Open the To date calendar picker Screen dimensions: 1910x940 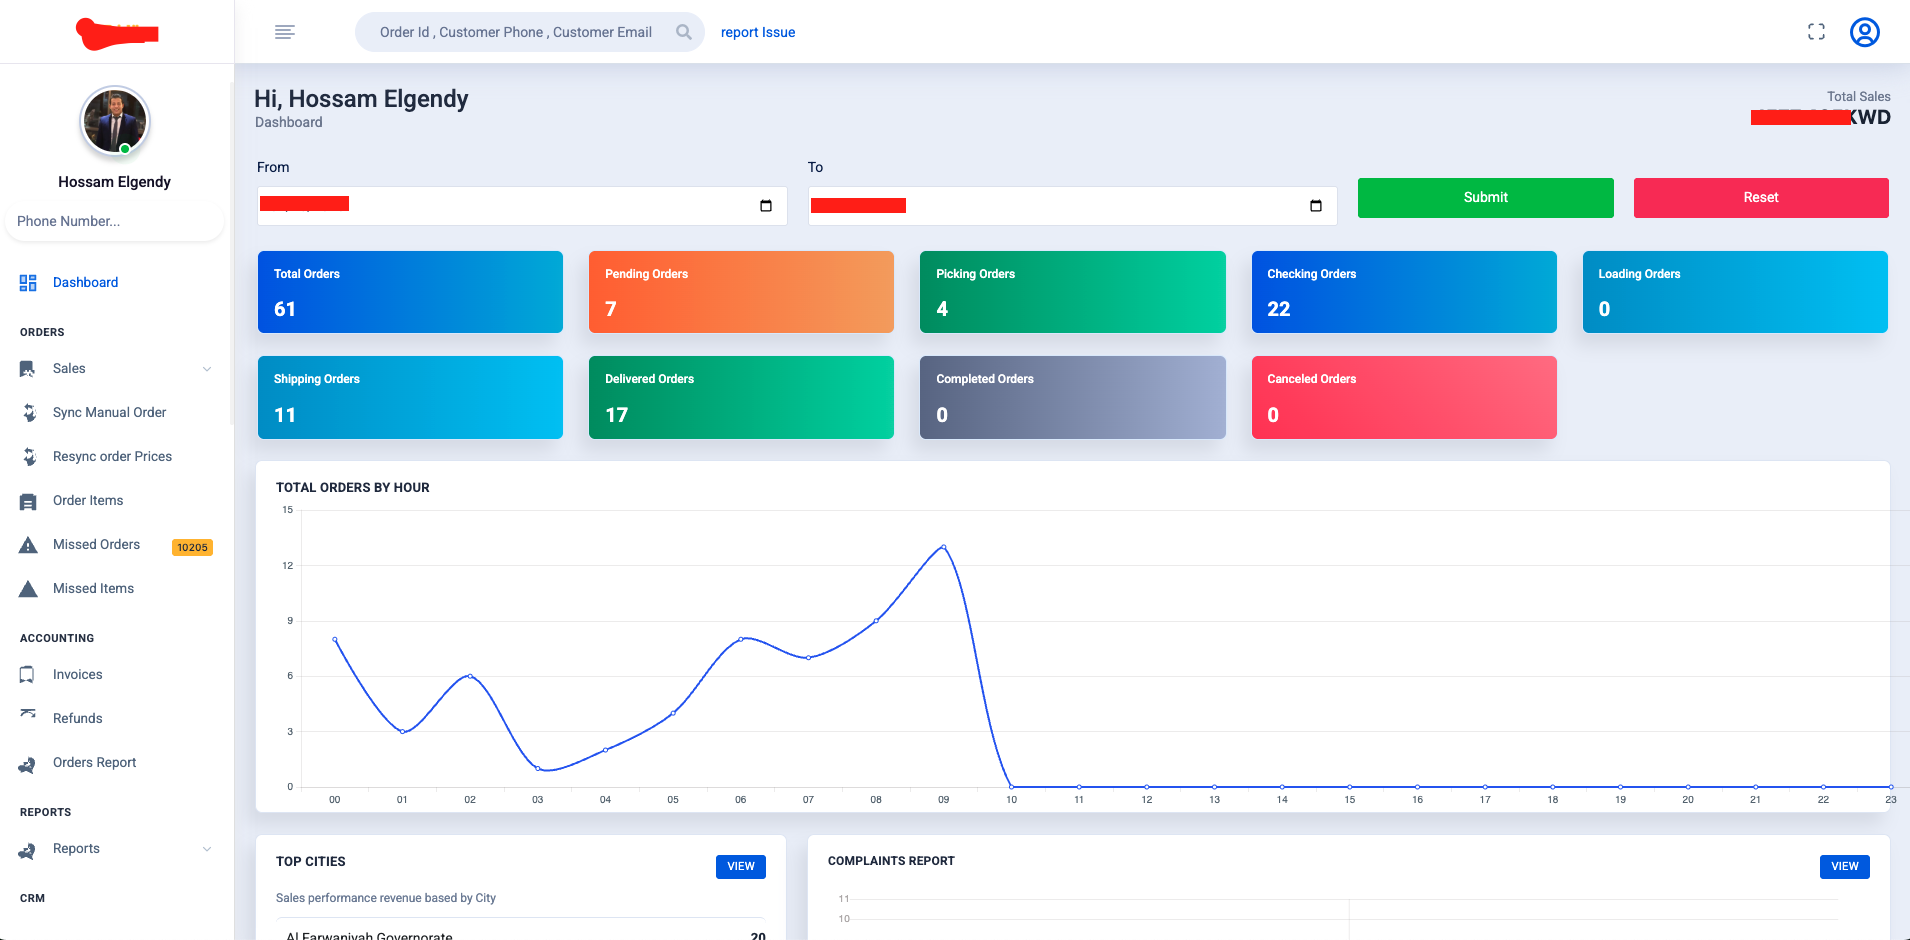tap(1316, 206)
